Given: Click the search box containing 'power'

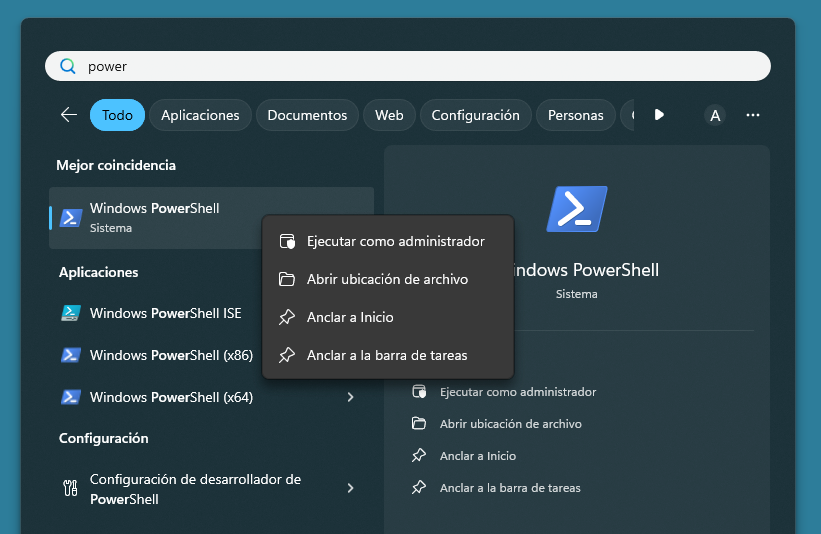Looking at the screenshot, I should coord(408,66).
